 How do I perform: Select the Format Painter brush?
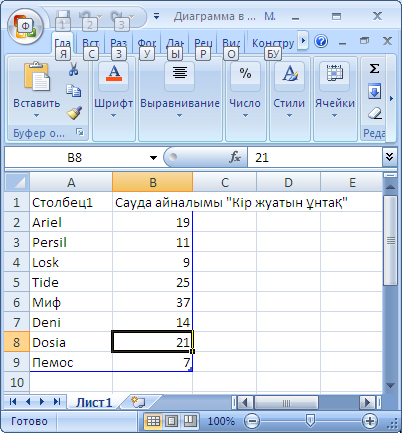pos(74,113)
